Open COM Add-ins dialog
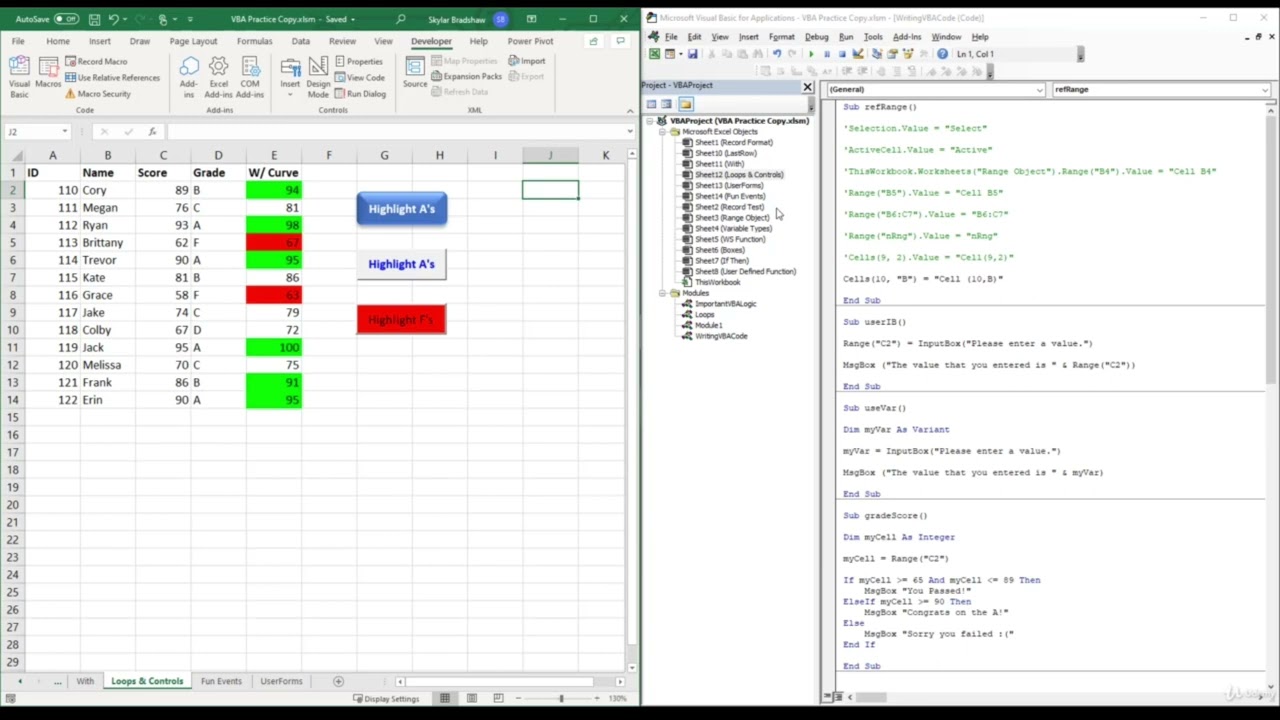1280x720 pixels. 250,76
